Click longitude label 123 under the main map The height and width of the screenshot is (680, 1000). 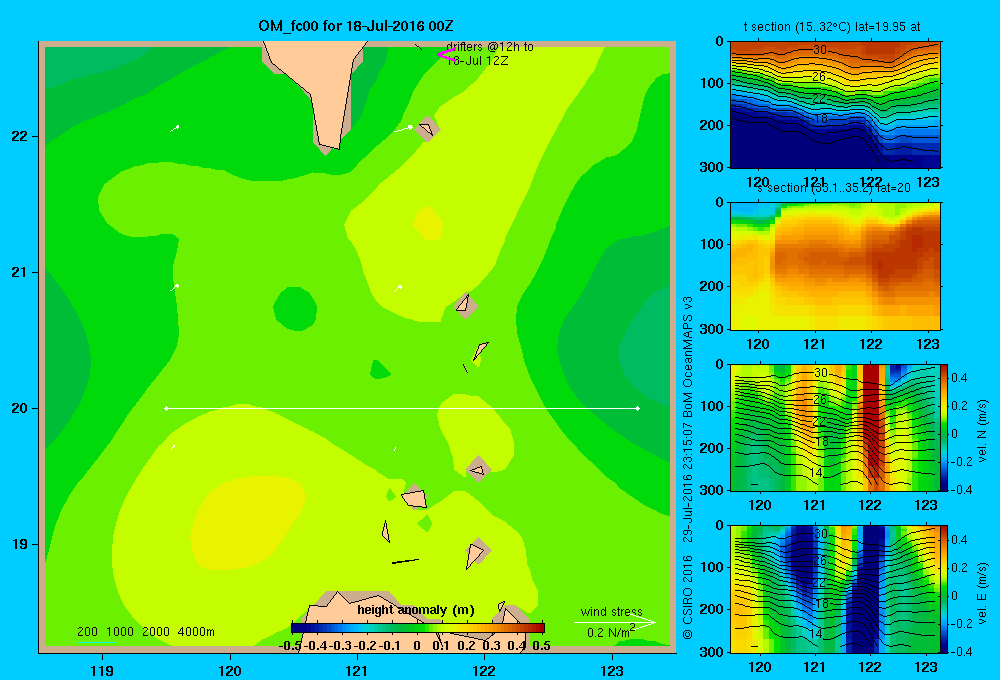[612, 671]
